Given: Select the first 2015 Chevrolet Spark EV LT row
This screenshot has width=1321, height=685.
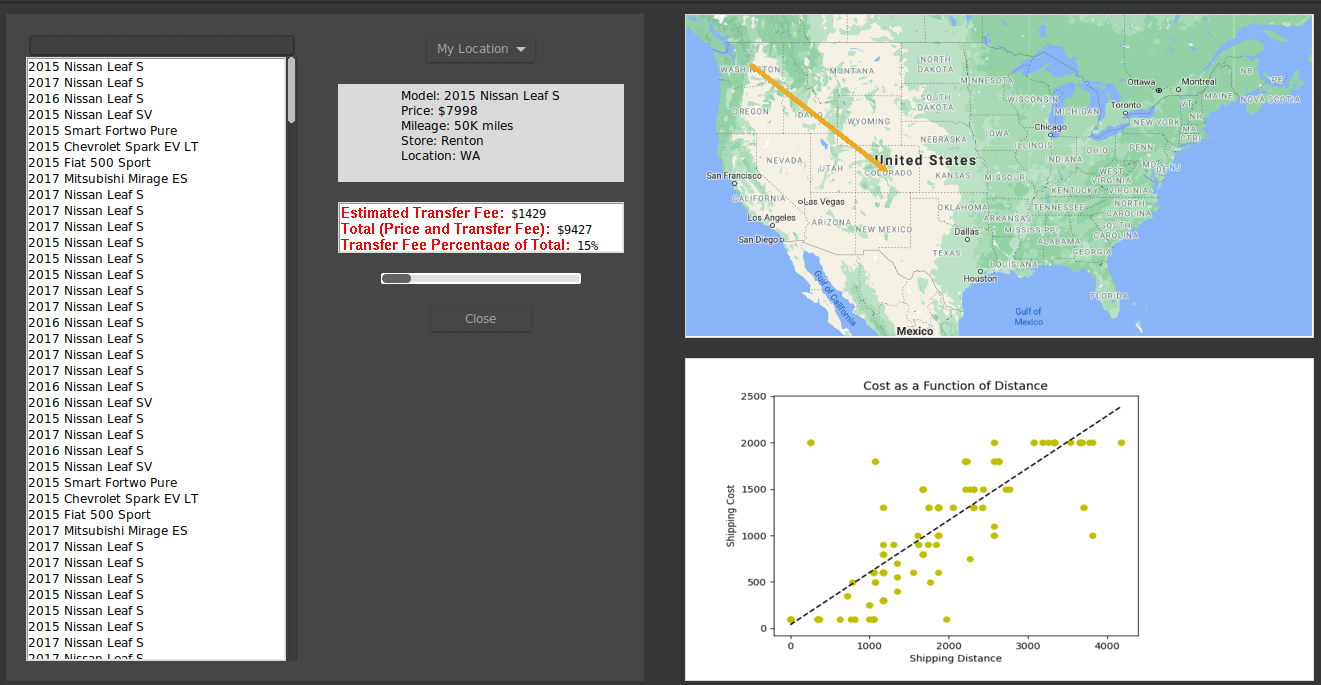Looking at the screenshot, I should click(156, 147).
